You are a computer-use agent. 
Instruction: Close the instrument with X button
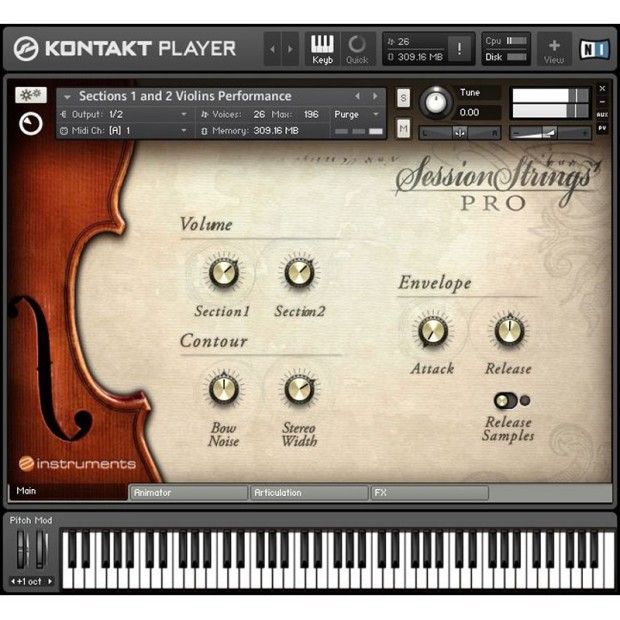(x=602, y=89)
